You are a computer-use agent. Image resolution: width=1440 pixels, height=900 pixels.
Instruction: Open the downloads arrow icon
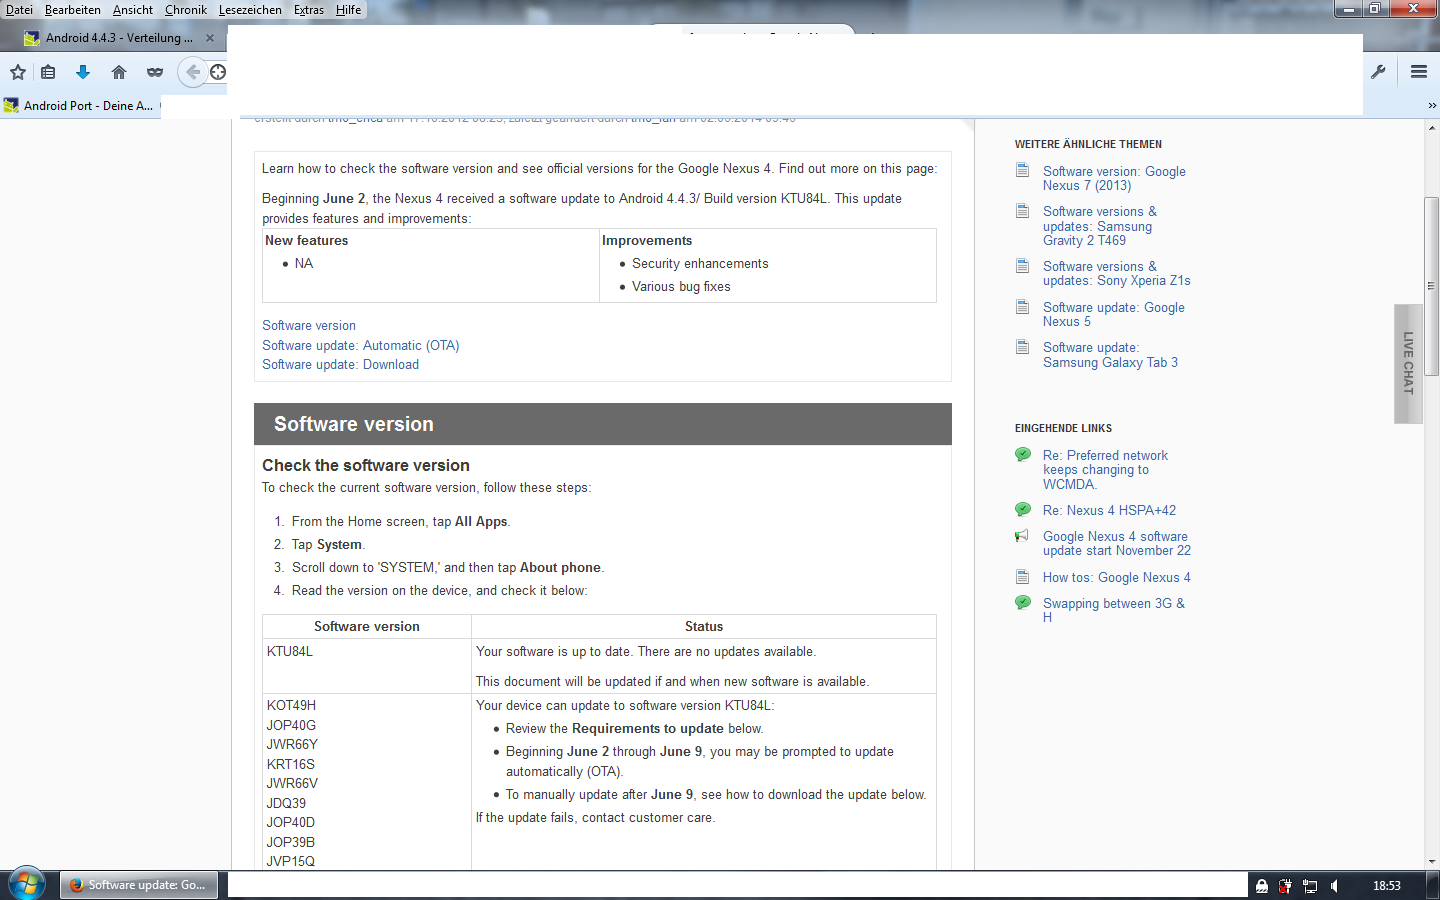coord(83,72)
